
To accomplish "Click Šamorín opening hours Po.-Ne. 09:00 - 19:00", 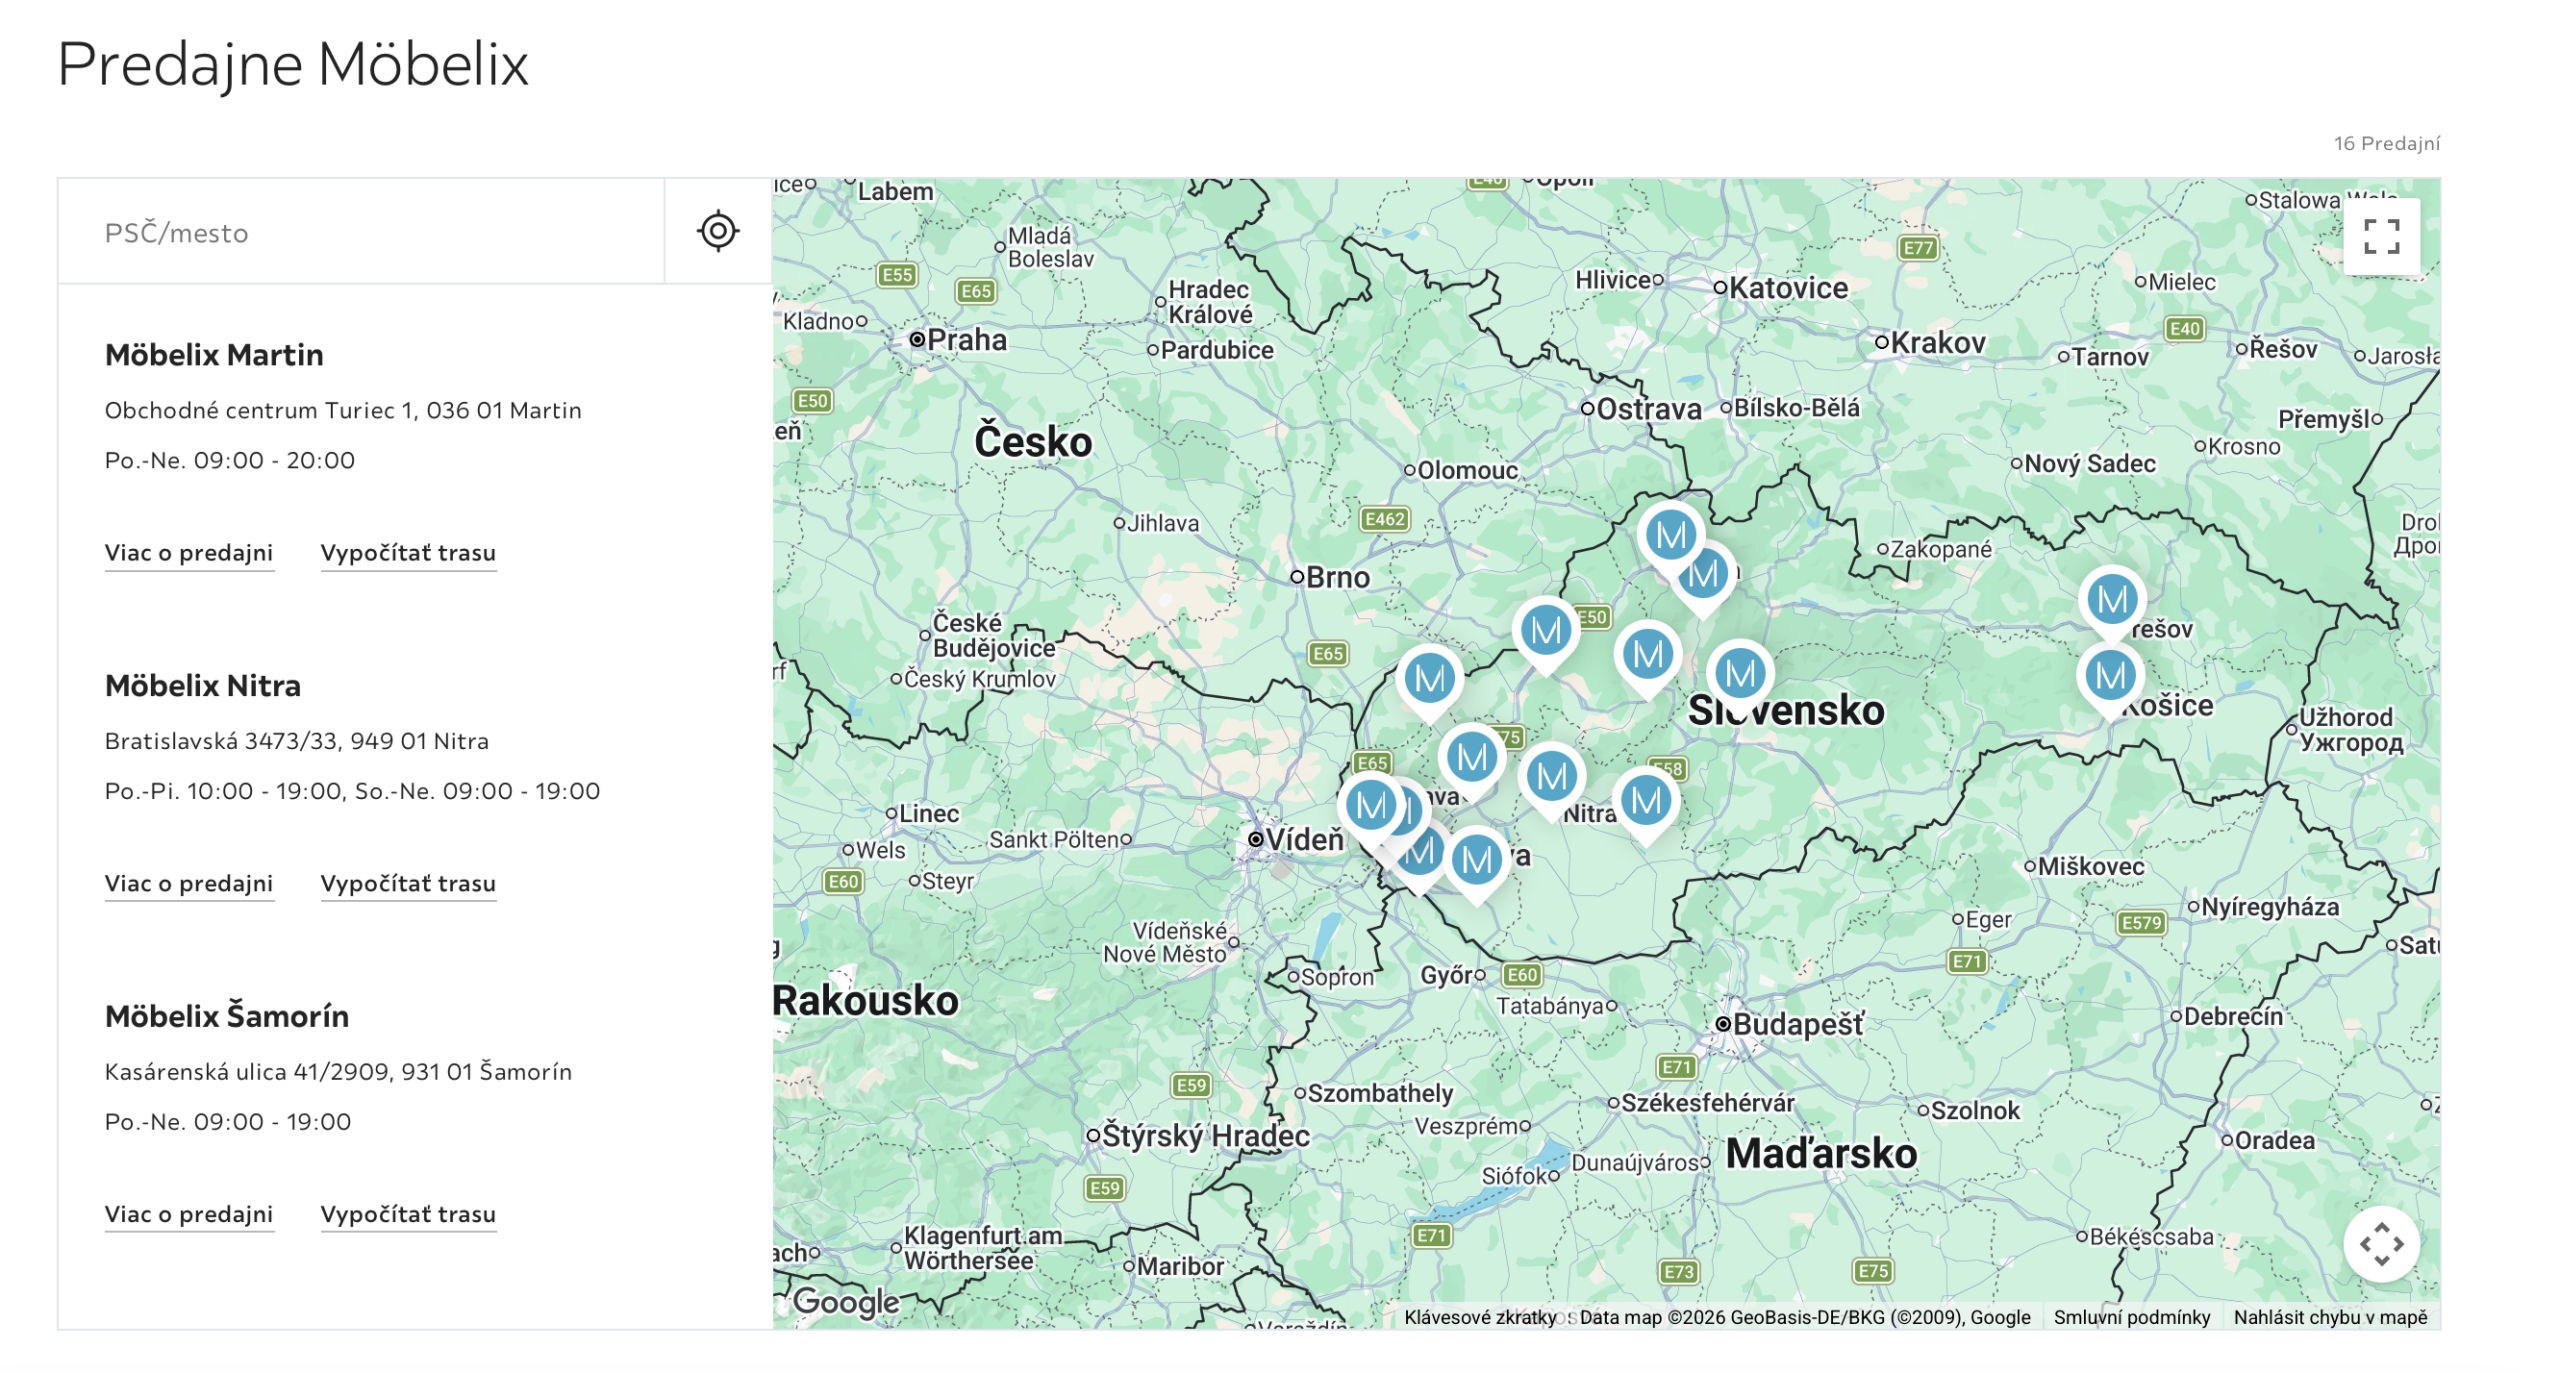I will [228, 1121].
